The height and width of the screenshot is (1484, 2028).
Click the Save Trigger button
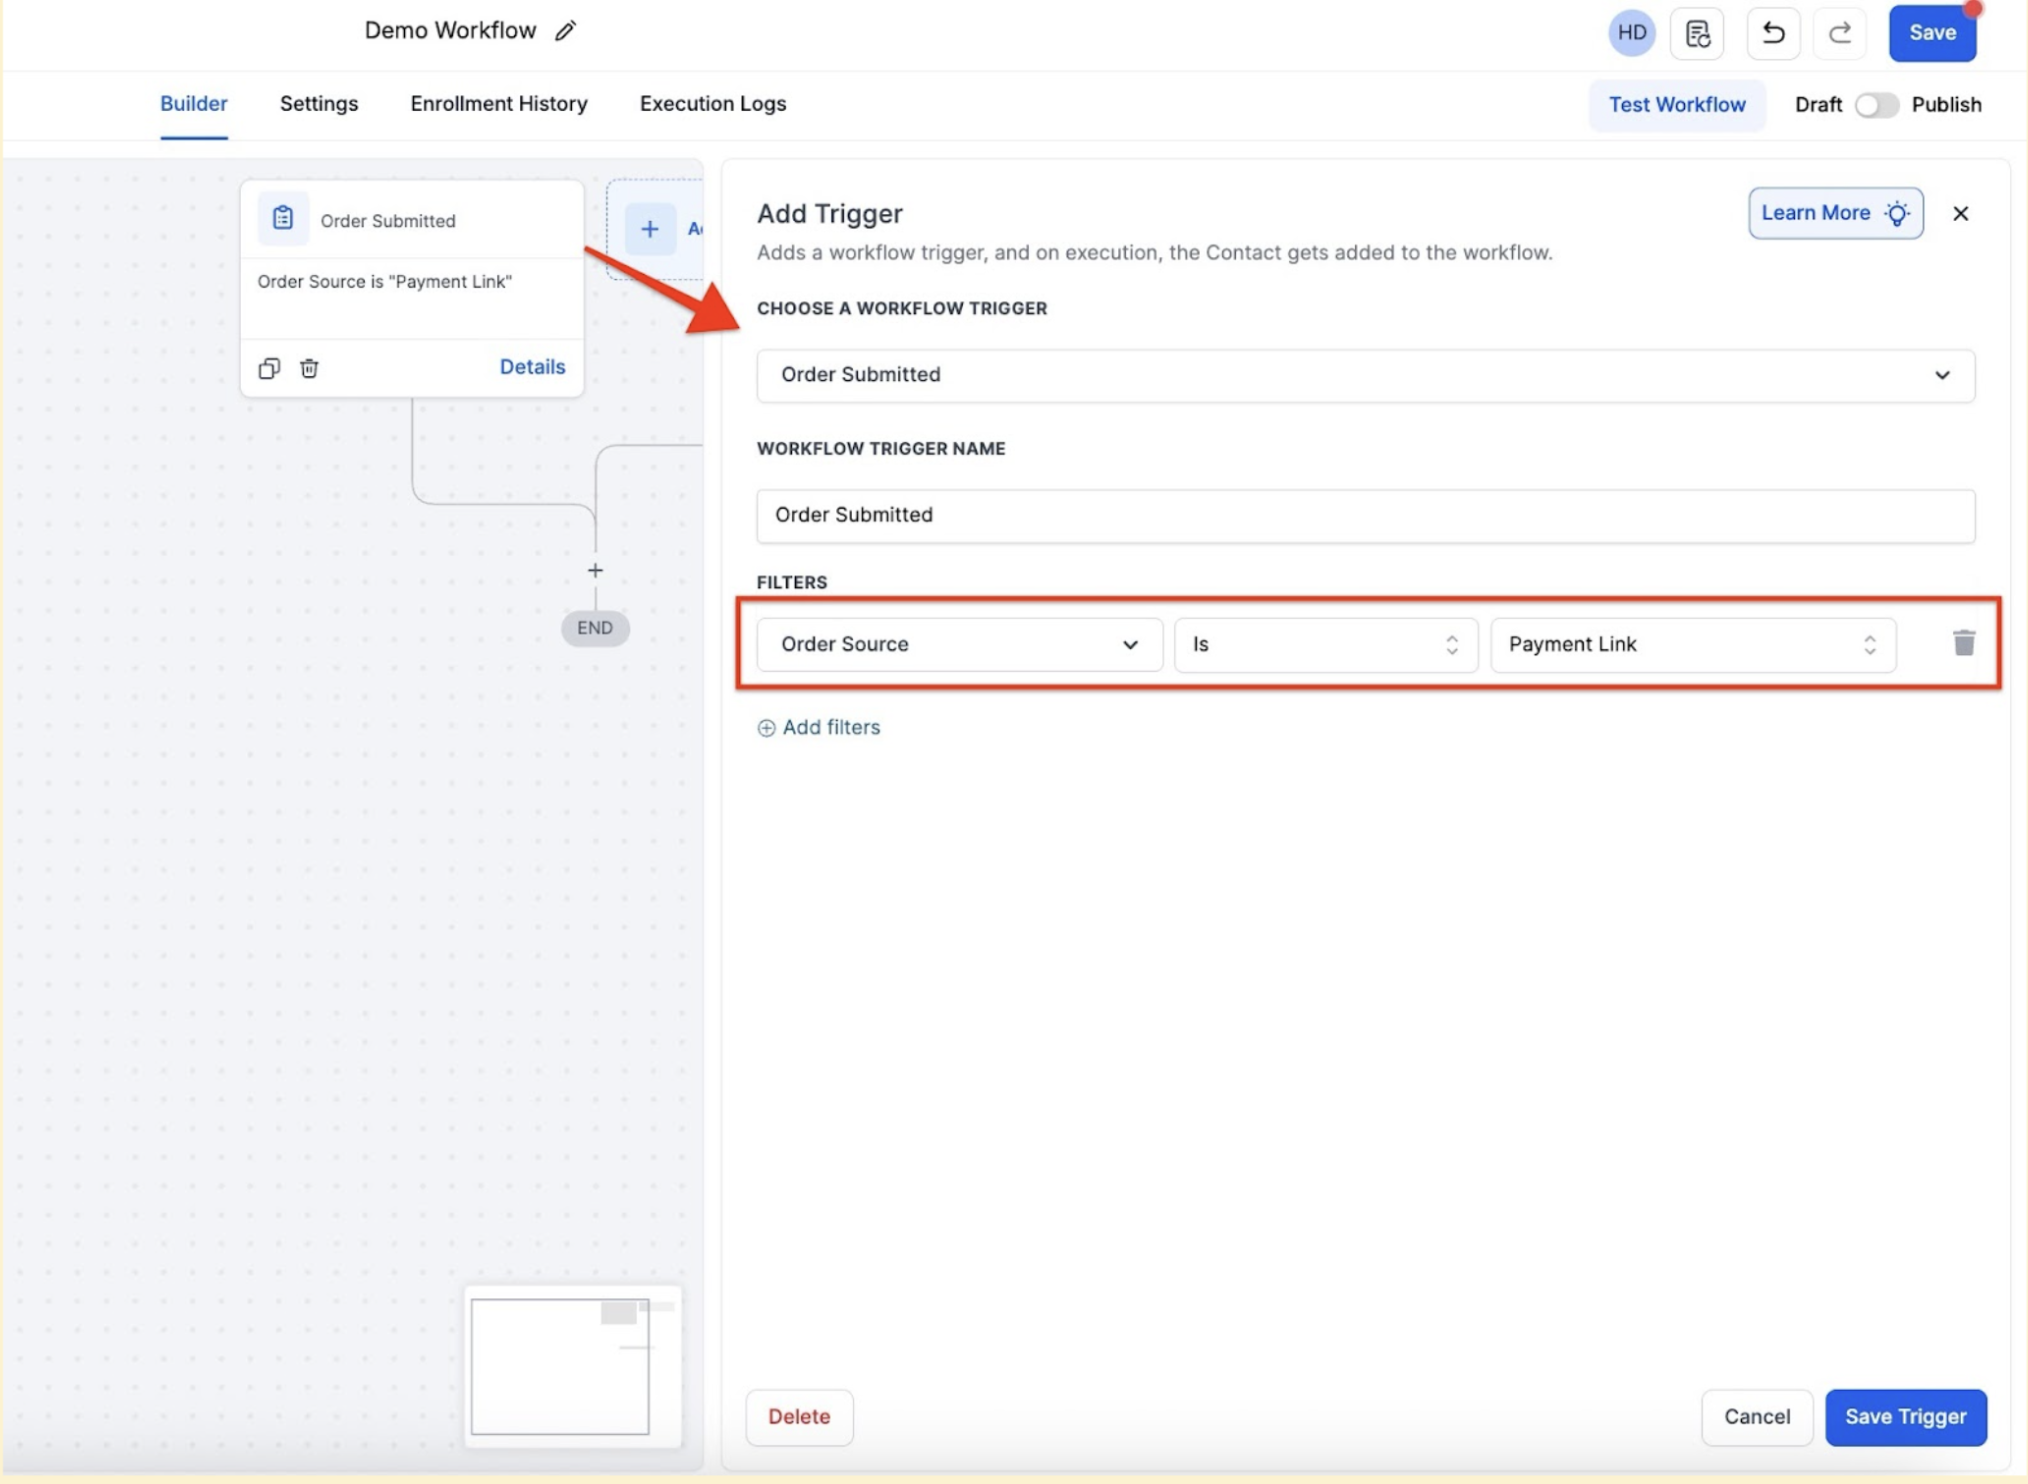pos(1905,1416)
